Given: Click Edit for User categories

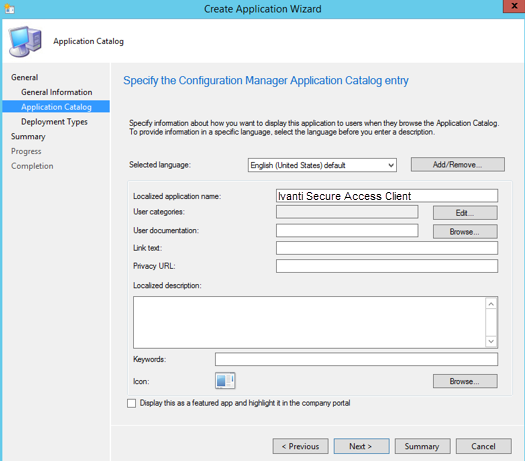Looking at the screenshot, I should pos(465,213).
